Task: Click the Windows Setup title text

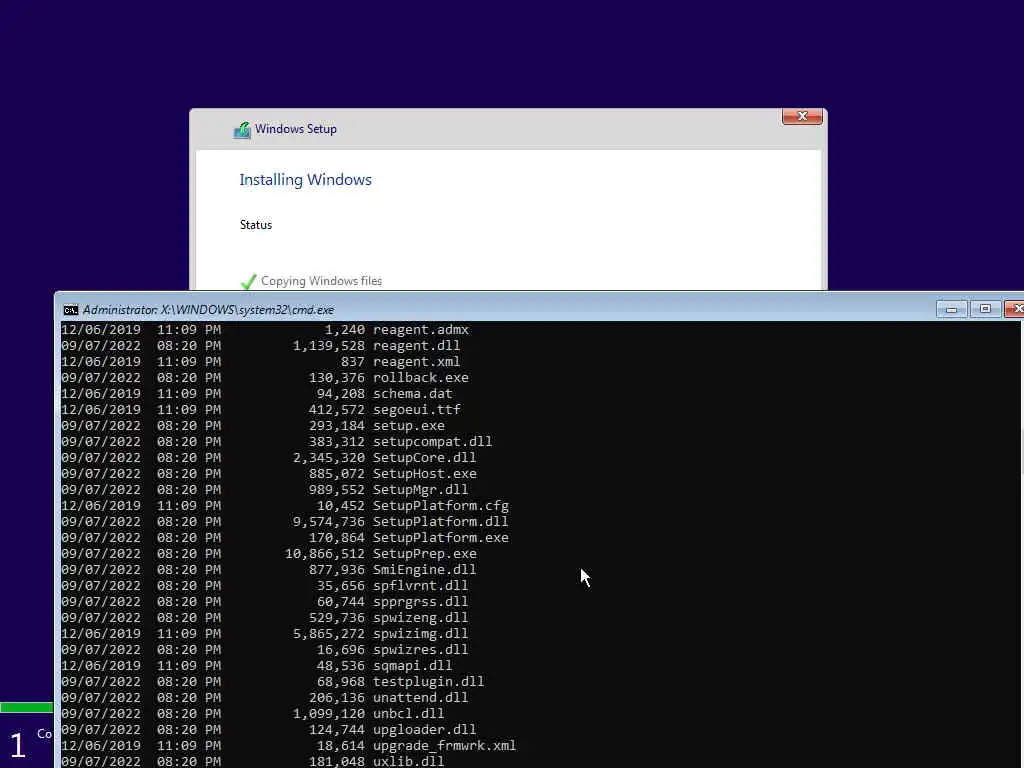Action: coord(296,129)
